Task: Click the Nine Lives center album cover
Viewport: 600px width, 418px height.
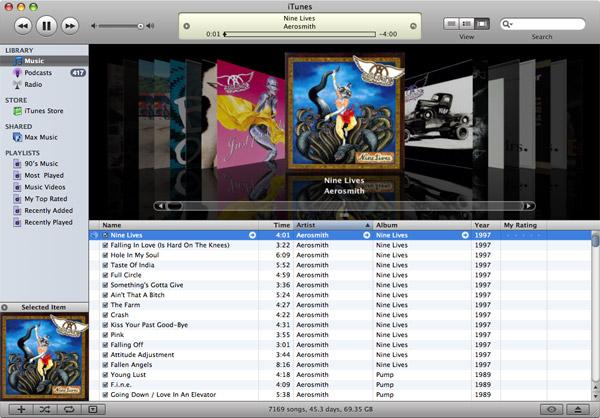Action: pos(344,112)
